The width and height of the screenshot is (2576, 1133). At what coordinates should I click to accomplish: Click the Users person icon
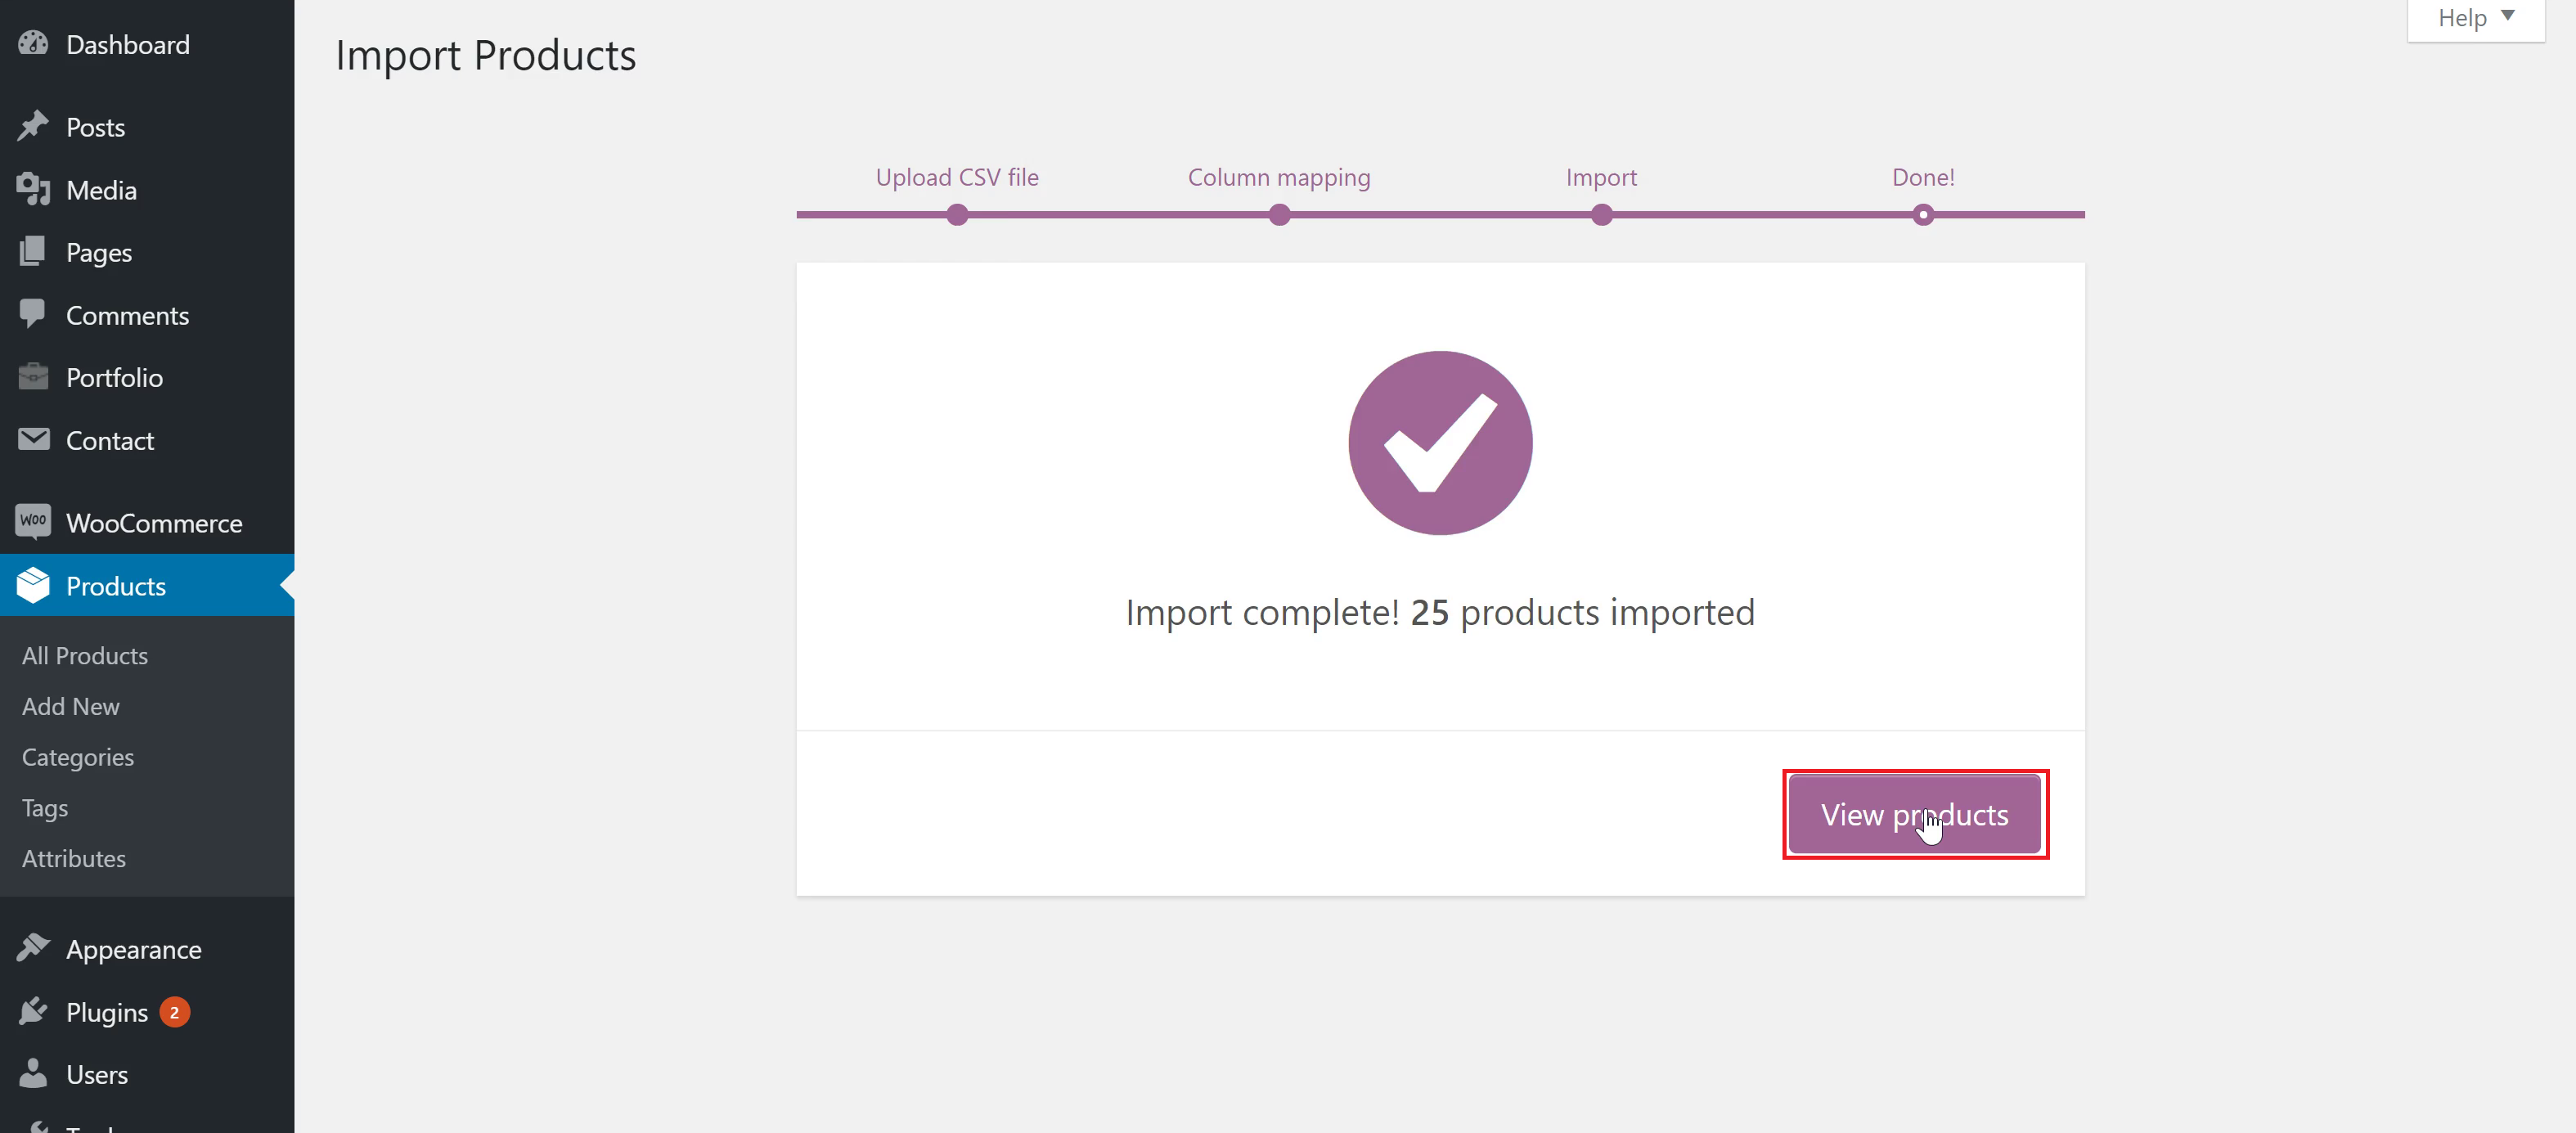pyautogui.click(x=33, y=1073)
